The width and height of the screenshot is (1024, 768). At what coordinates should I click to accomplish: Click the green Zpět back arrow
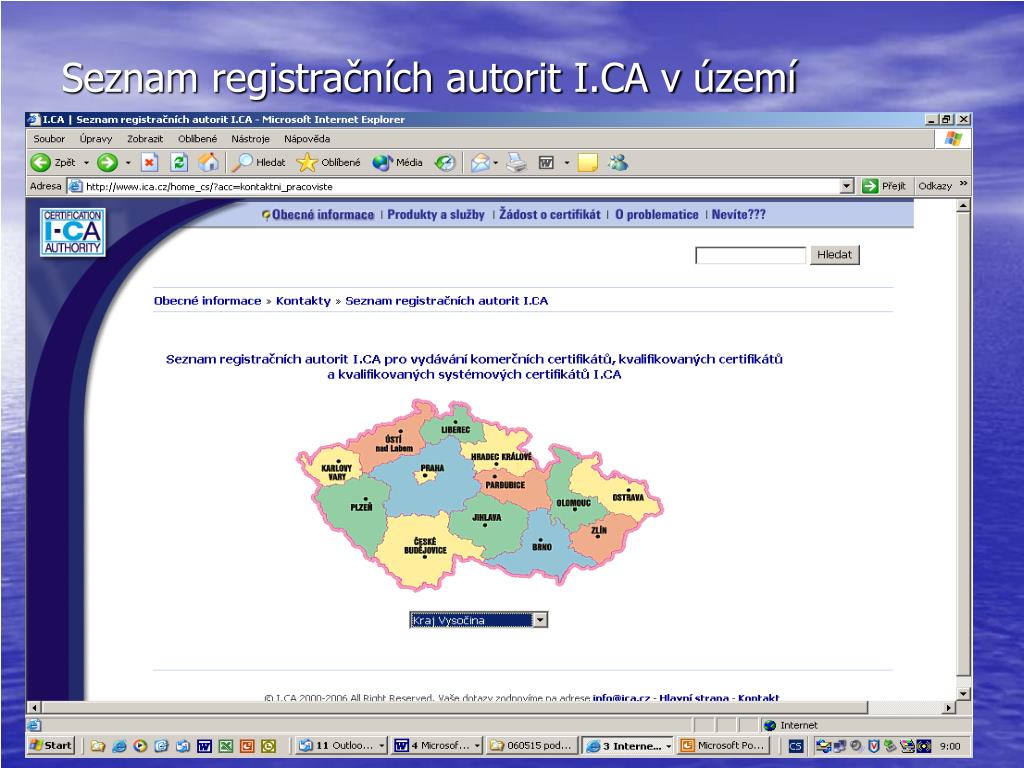(x=40, y=163)
